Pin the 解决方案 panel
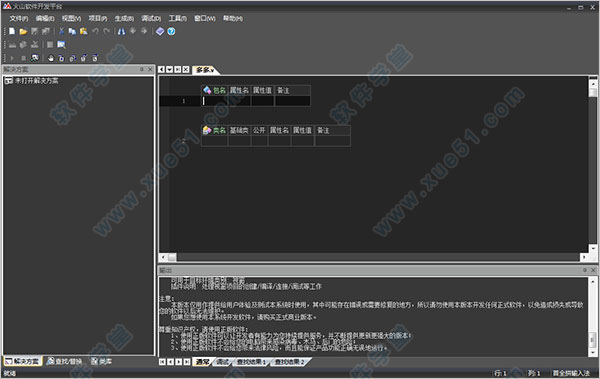This screenshot has width=600, height=379. [141, 69]
